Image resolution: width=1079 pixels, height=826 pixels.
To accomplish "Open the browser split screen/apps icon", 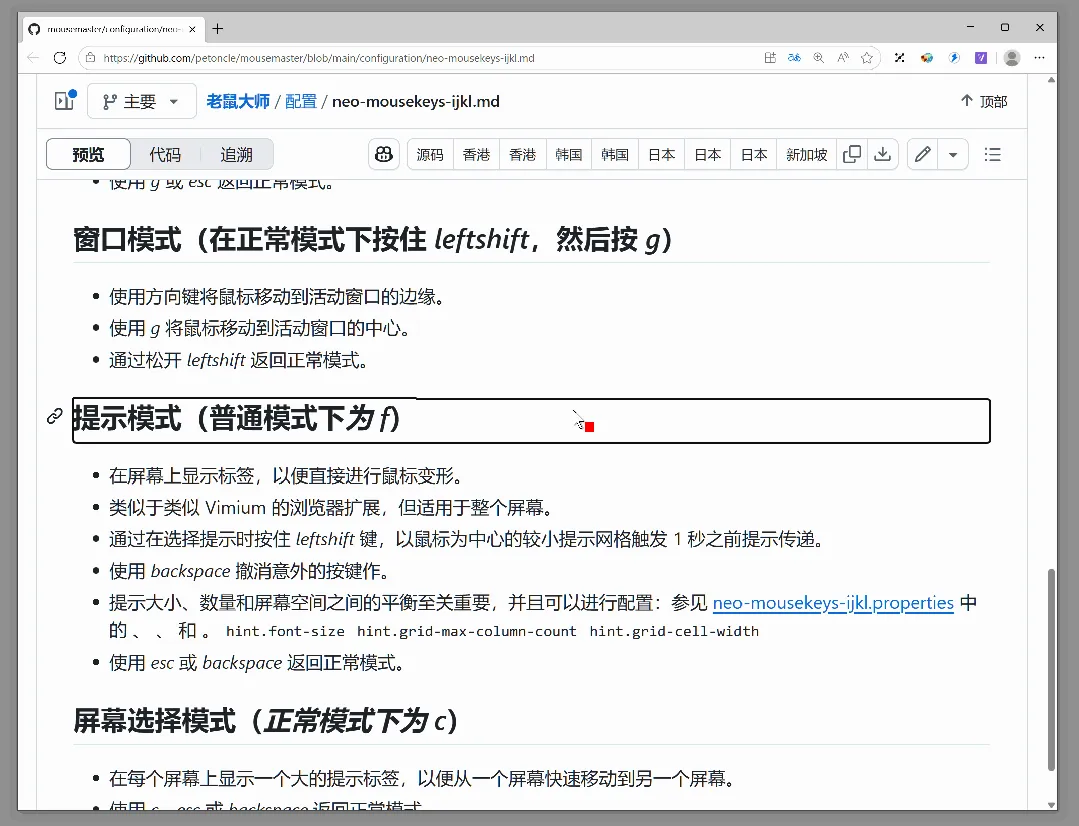I will pos(770,58).
